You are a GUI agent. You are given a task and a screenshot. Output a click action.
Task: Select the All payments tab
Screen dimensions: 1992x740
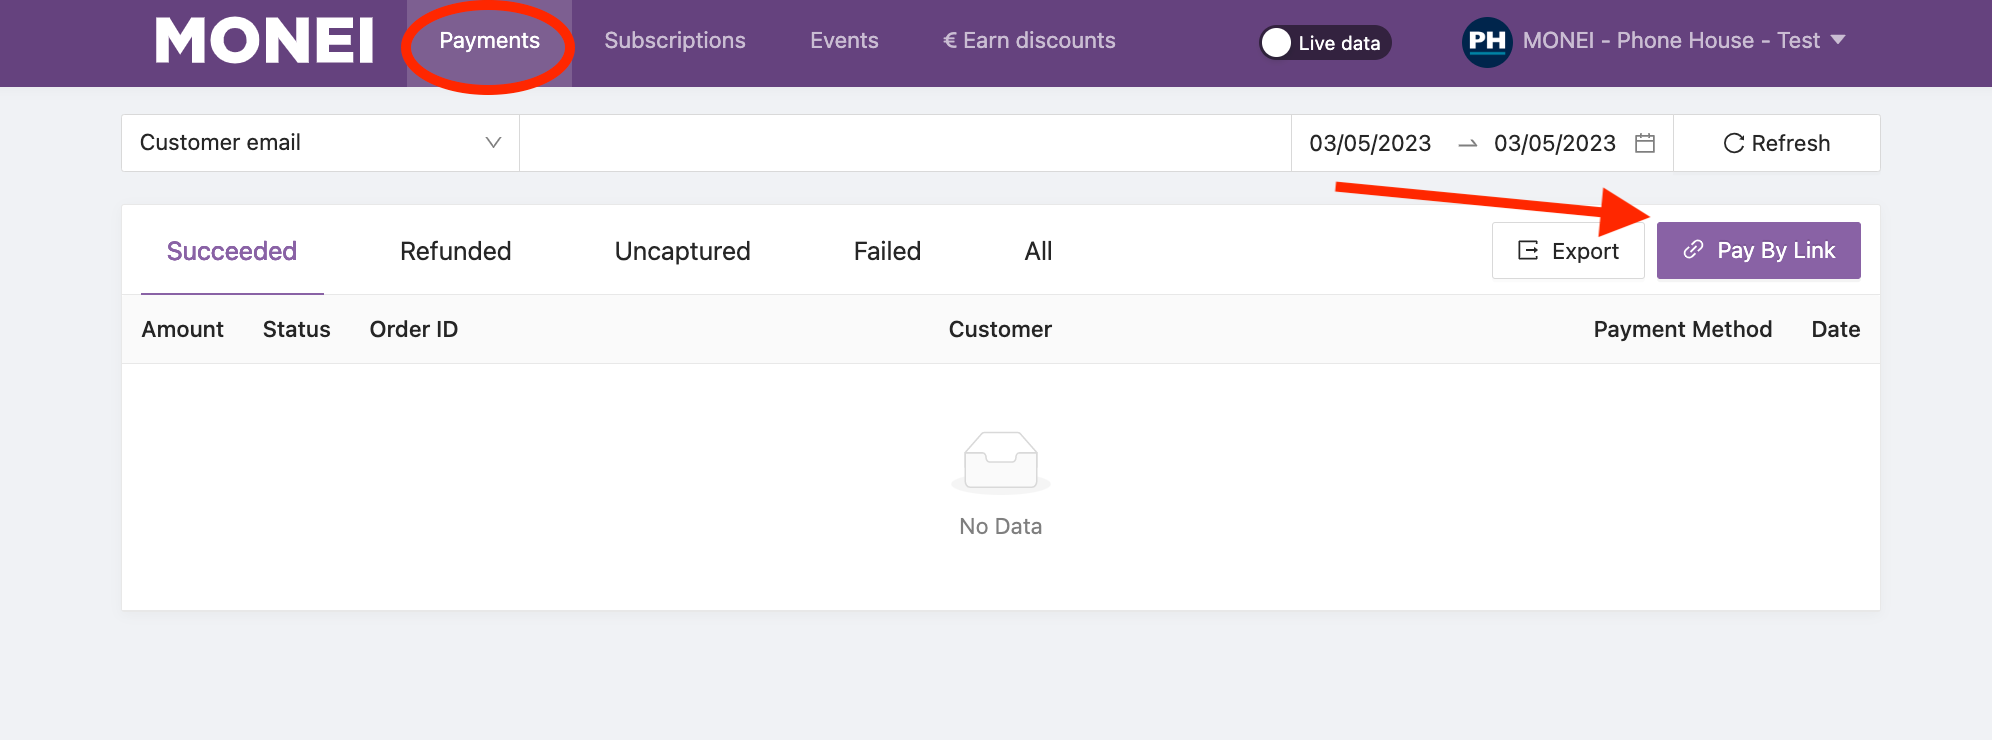tap(1038, 251)
